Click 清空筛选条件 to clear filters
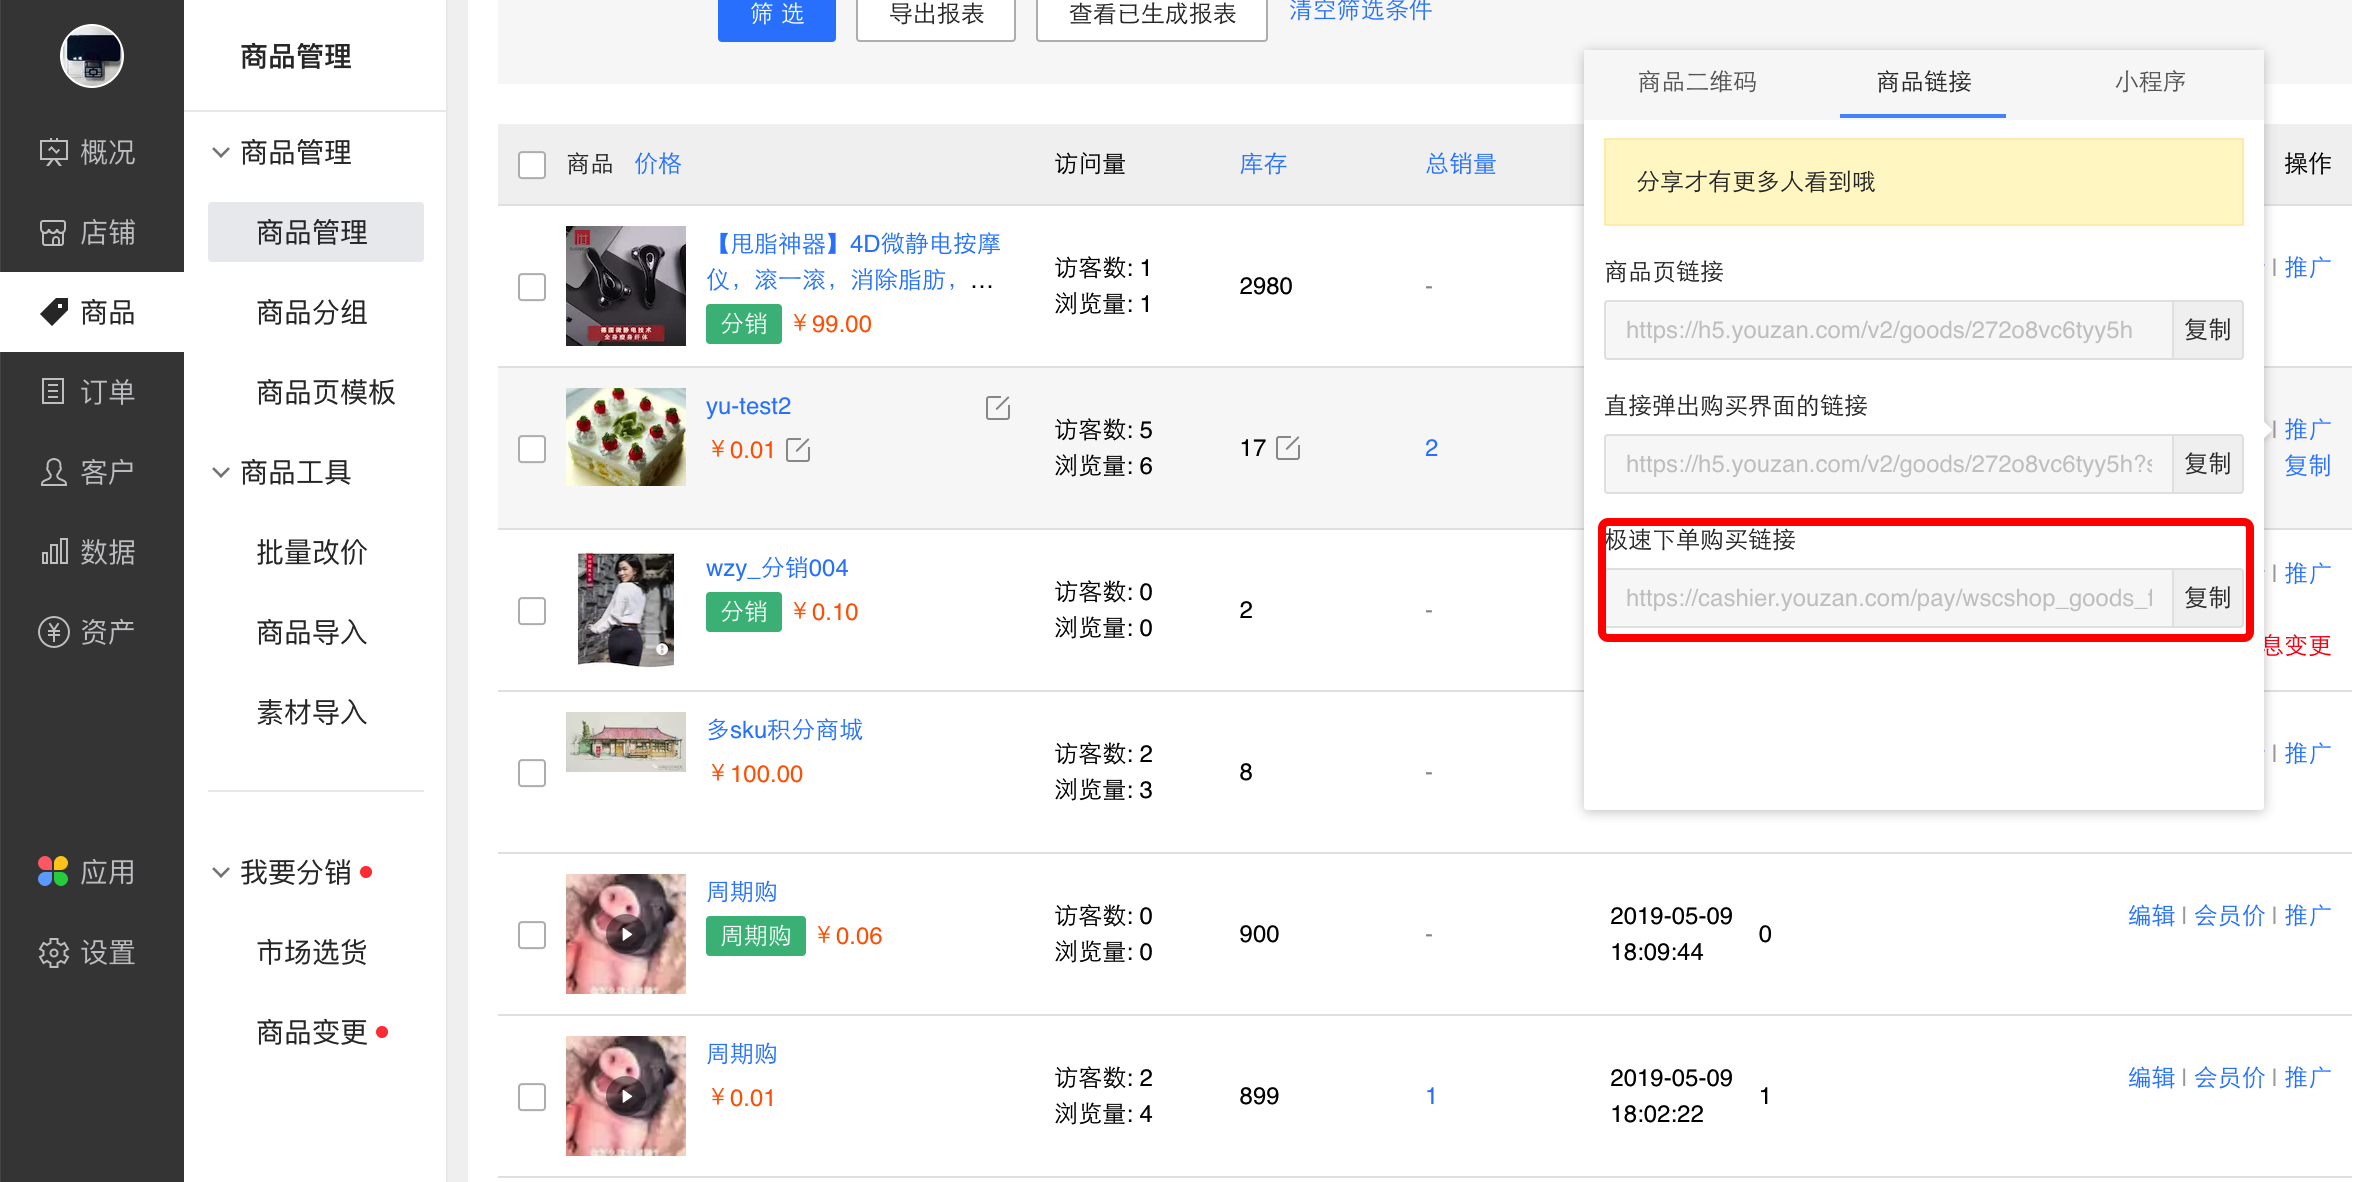The height and width of the screenshot is (1182, 2378). [x=1360, y=11]
